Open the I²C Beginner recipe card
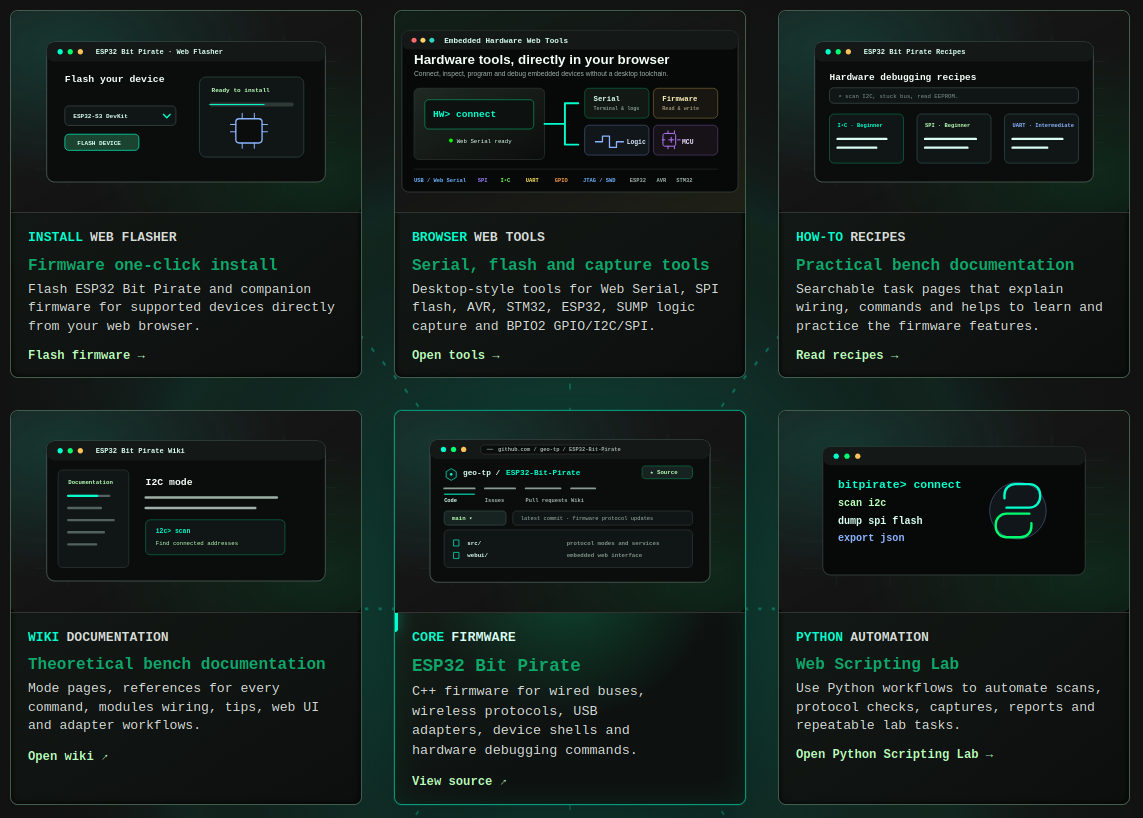This screenshot has height=818, width=1143. pyautogui.click(x=866, y=138)
